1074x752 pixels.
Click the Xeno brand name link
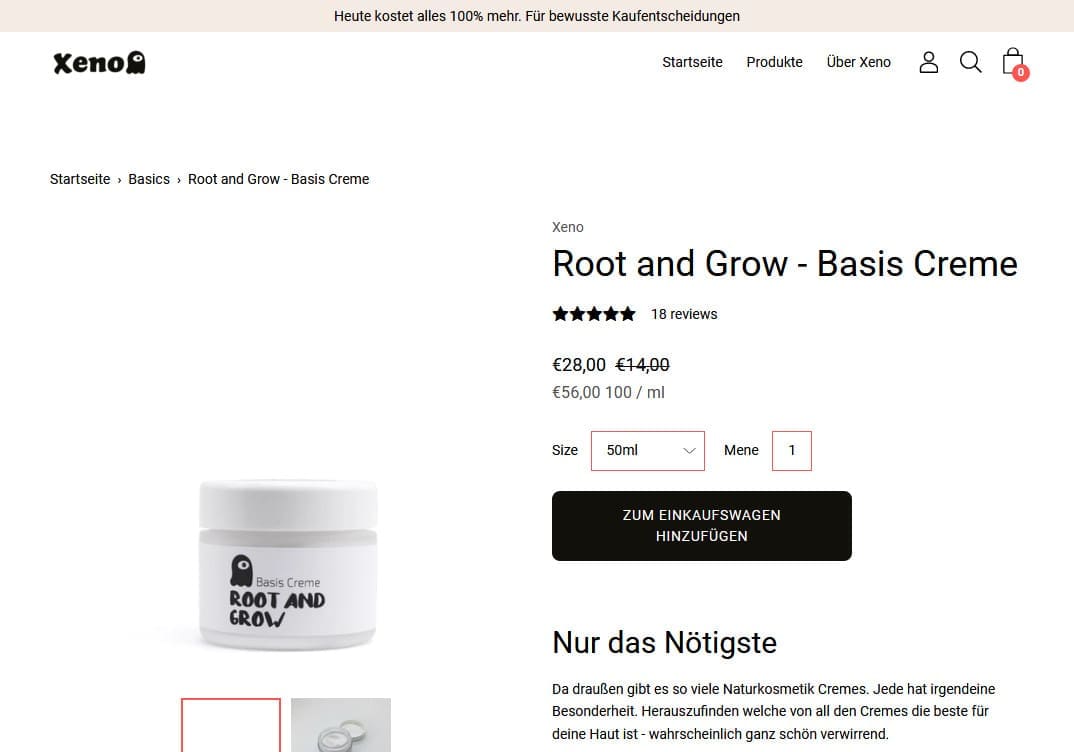pyautogui.click(x=567, y=227)
